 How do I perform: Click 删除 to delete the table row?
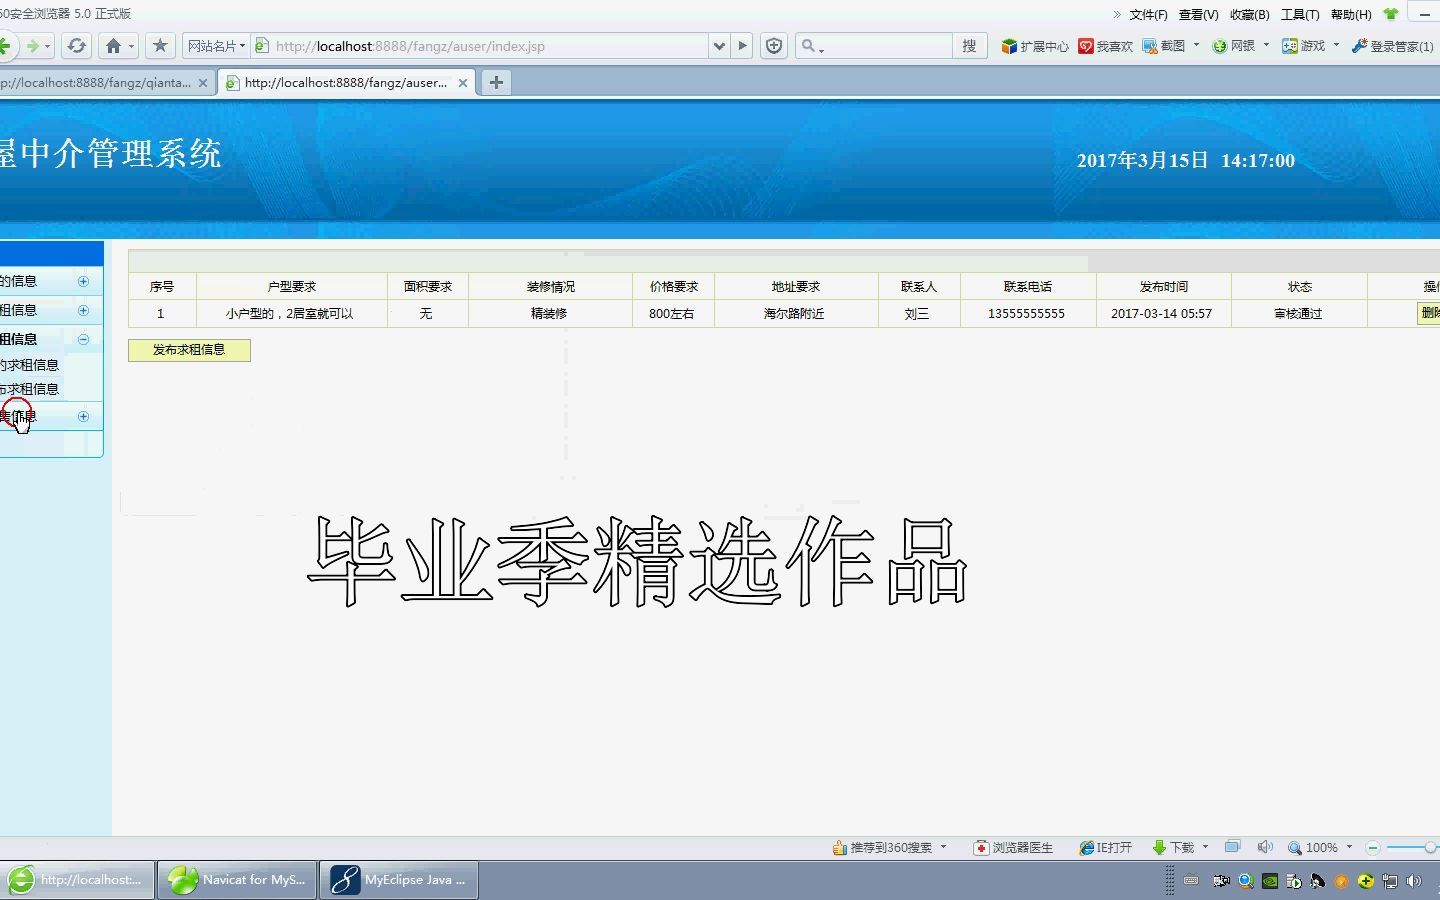1432,313
